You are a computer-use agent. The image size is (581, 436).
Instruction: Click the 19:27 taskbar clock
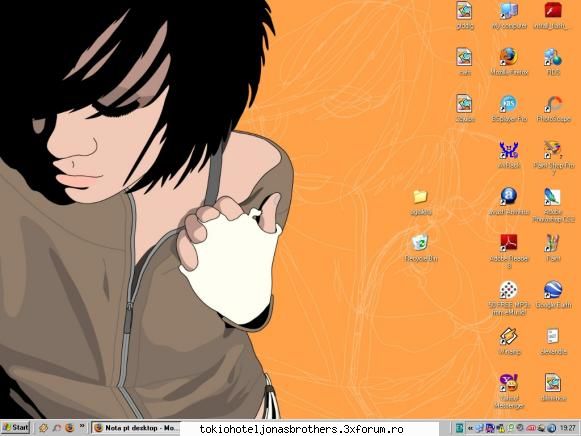[568, 428]
